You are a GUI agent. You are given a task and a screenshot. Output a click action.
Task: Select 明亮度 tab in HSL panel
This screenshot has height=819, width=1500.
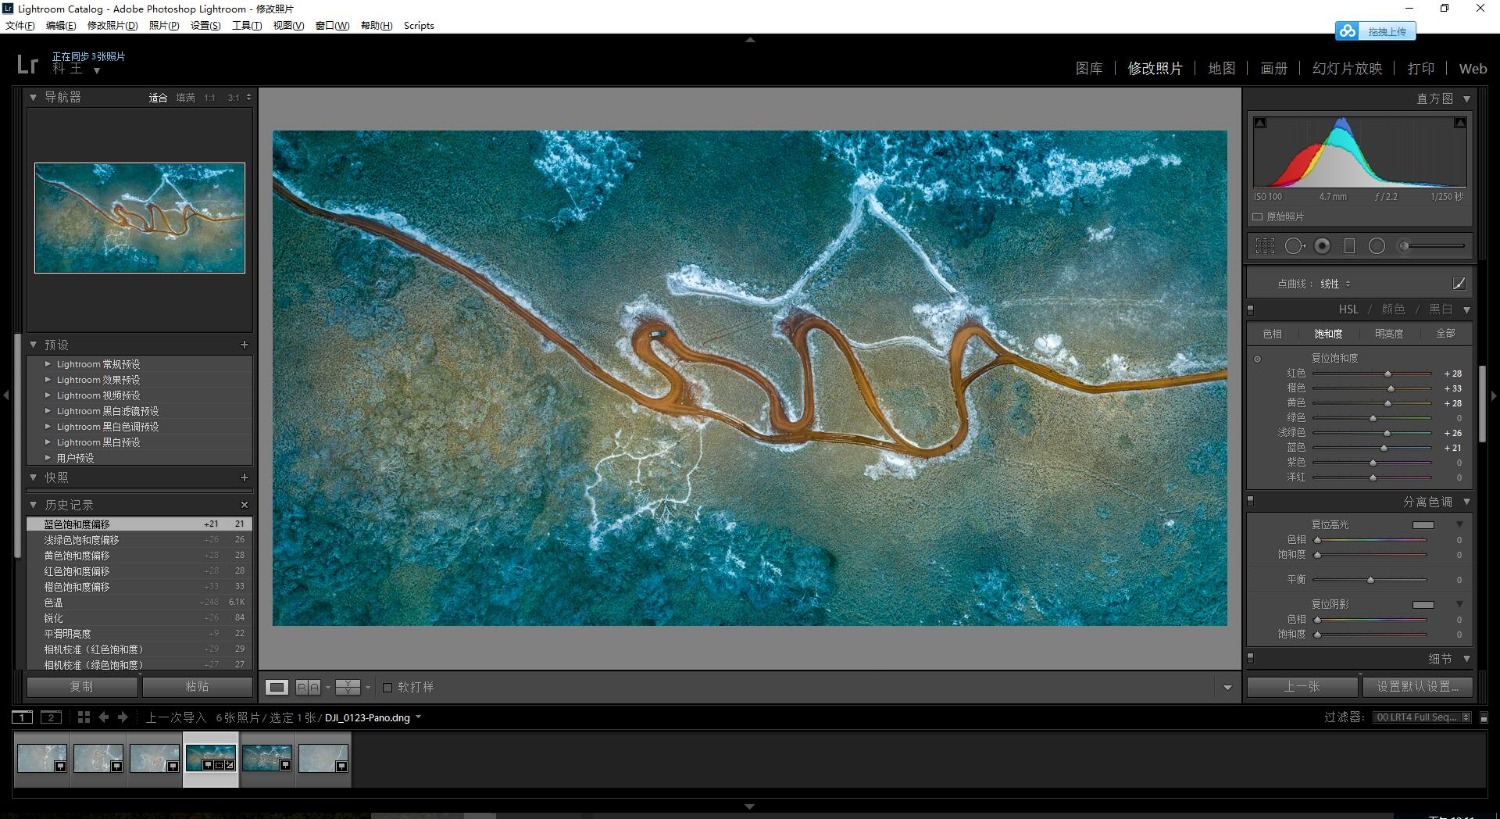[x=1389, y=334]
